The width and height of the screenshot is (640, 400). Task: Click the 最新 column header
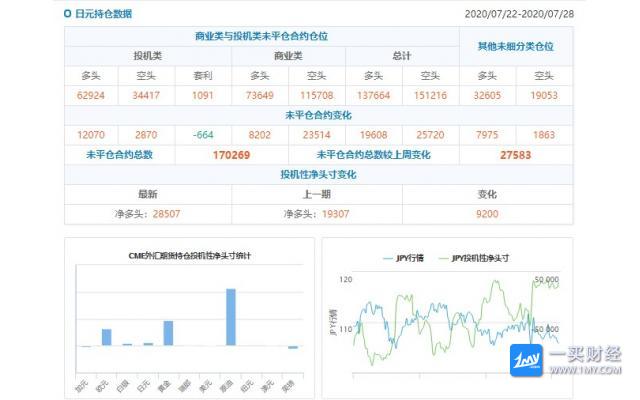click(148, 194)
